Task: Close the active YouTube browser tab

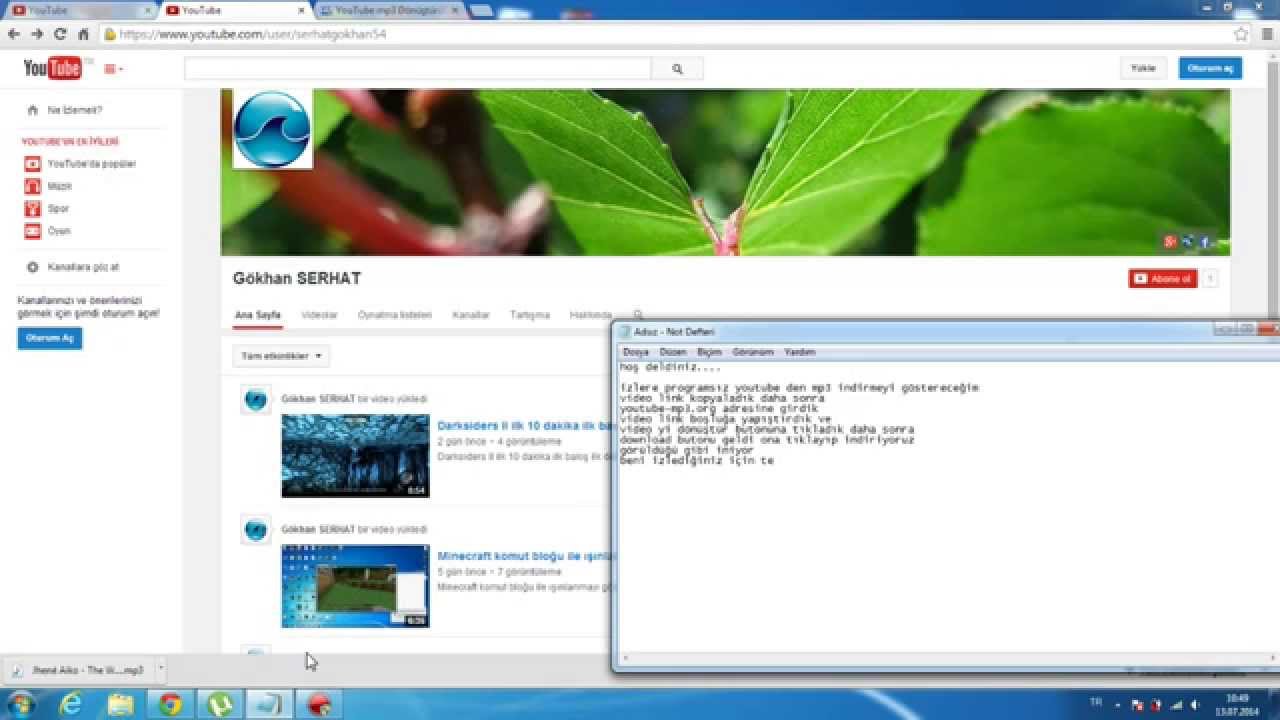Action: pyautogui.click(x=301, y=10)
